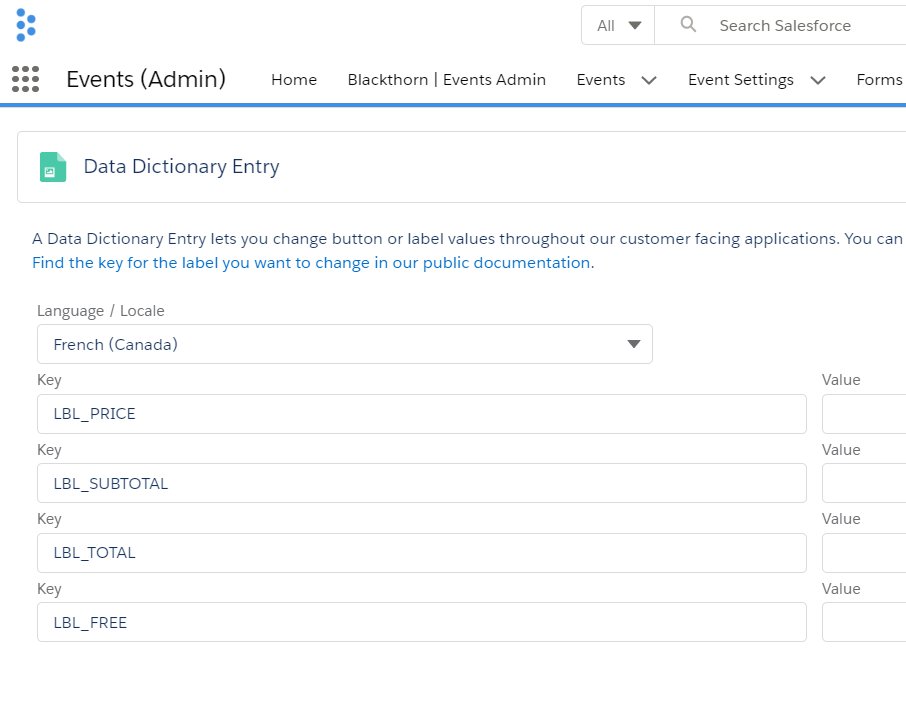906x722 pixels.
Task: Click the LBL_FREE key field
Action: coord(422,622)
